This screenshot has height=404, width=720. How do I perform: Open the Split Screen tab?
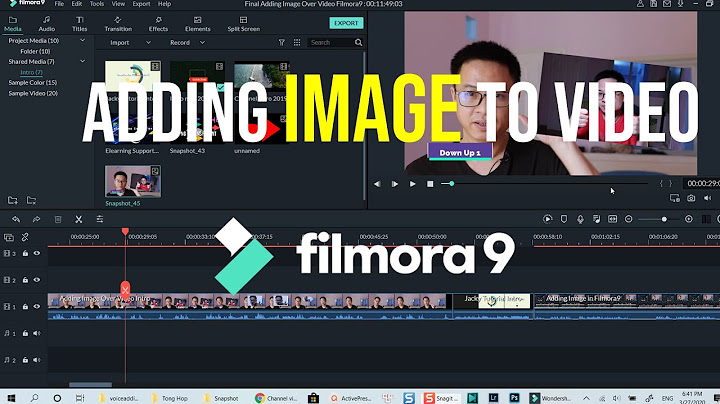(243, 24)
